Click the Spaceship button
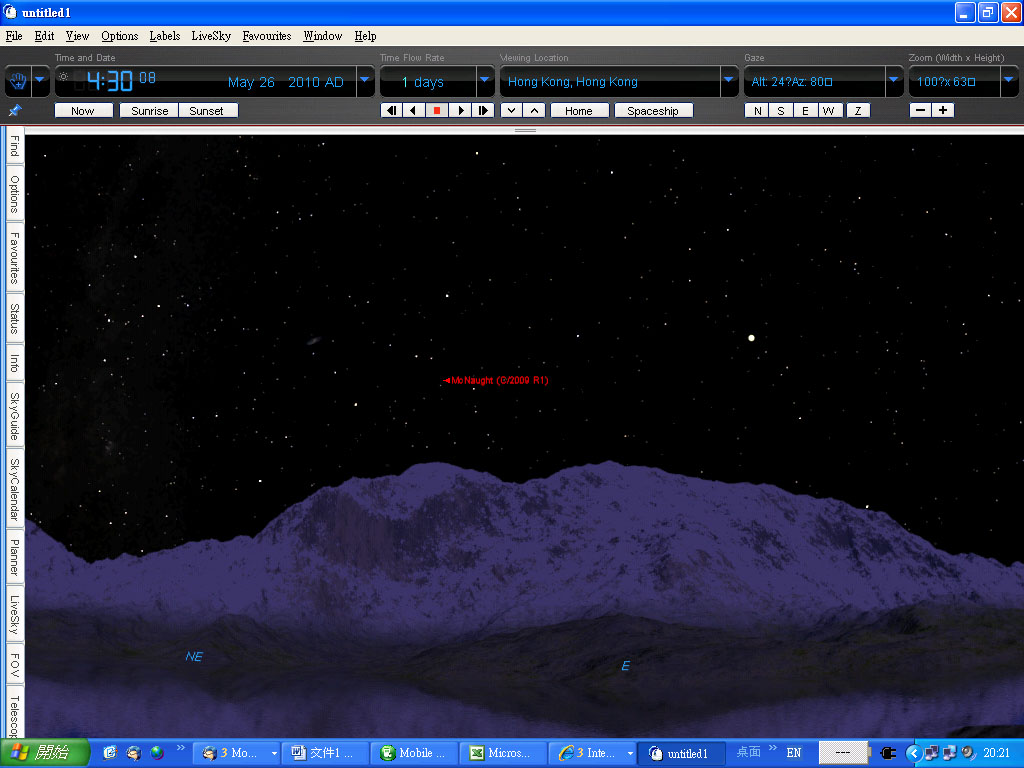 coord(652,111)
